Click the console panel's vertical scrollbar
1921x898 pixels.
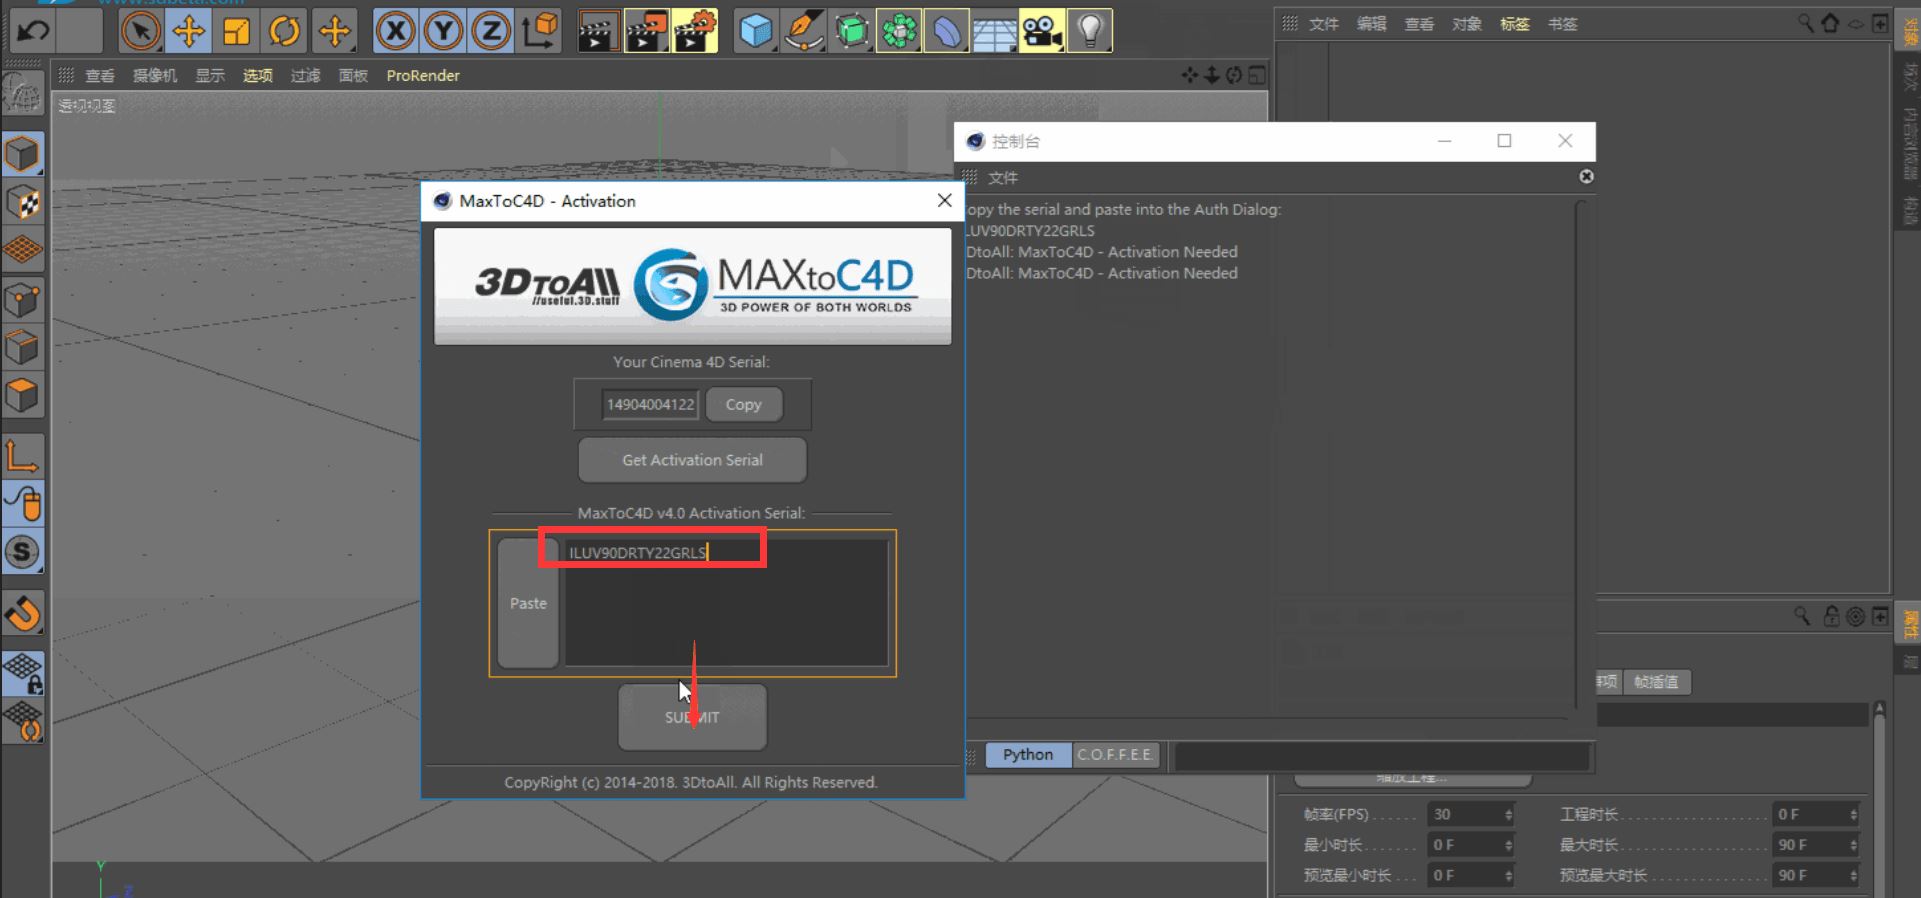pos(1581,455)
